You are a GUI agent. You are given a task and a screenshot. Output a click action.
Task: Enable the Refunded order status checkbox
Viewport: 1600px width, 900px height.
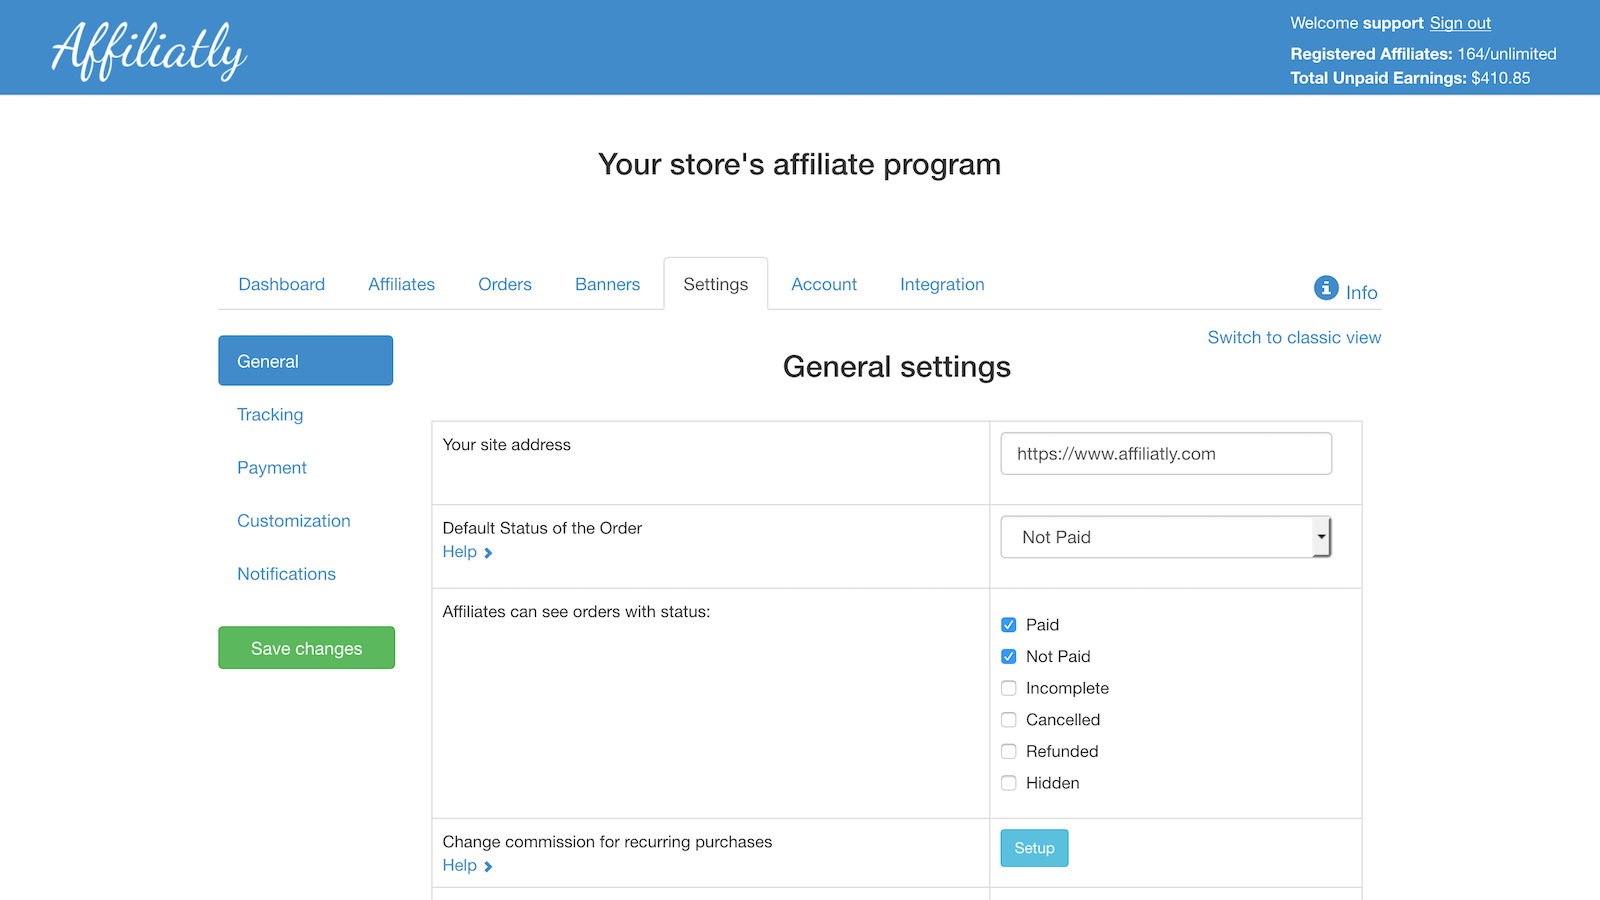pyautogui.click(x=1008, y=751)
